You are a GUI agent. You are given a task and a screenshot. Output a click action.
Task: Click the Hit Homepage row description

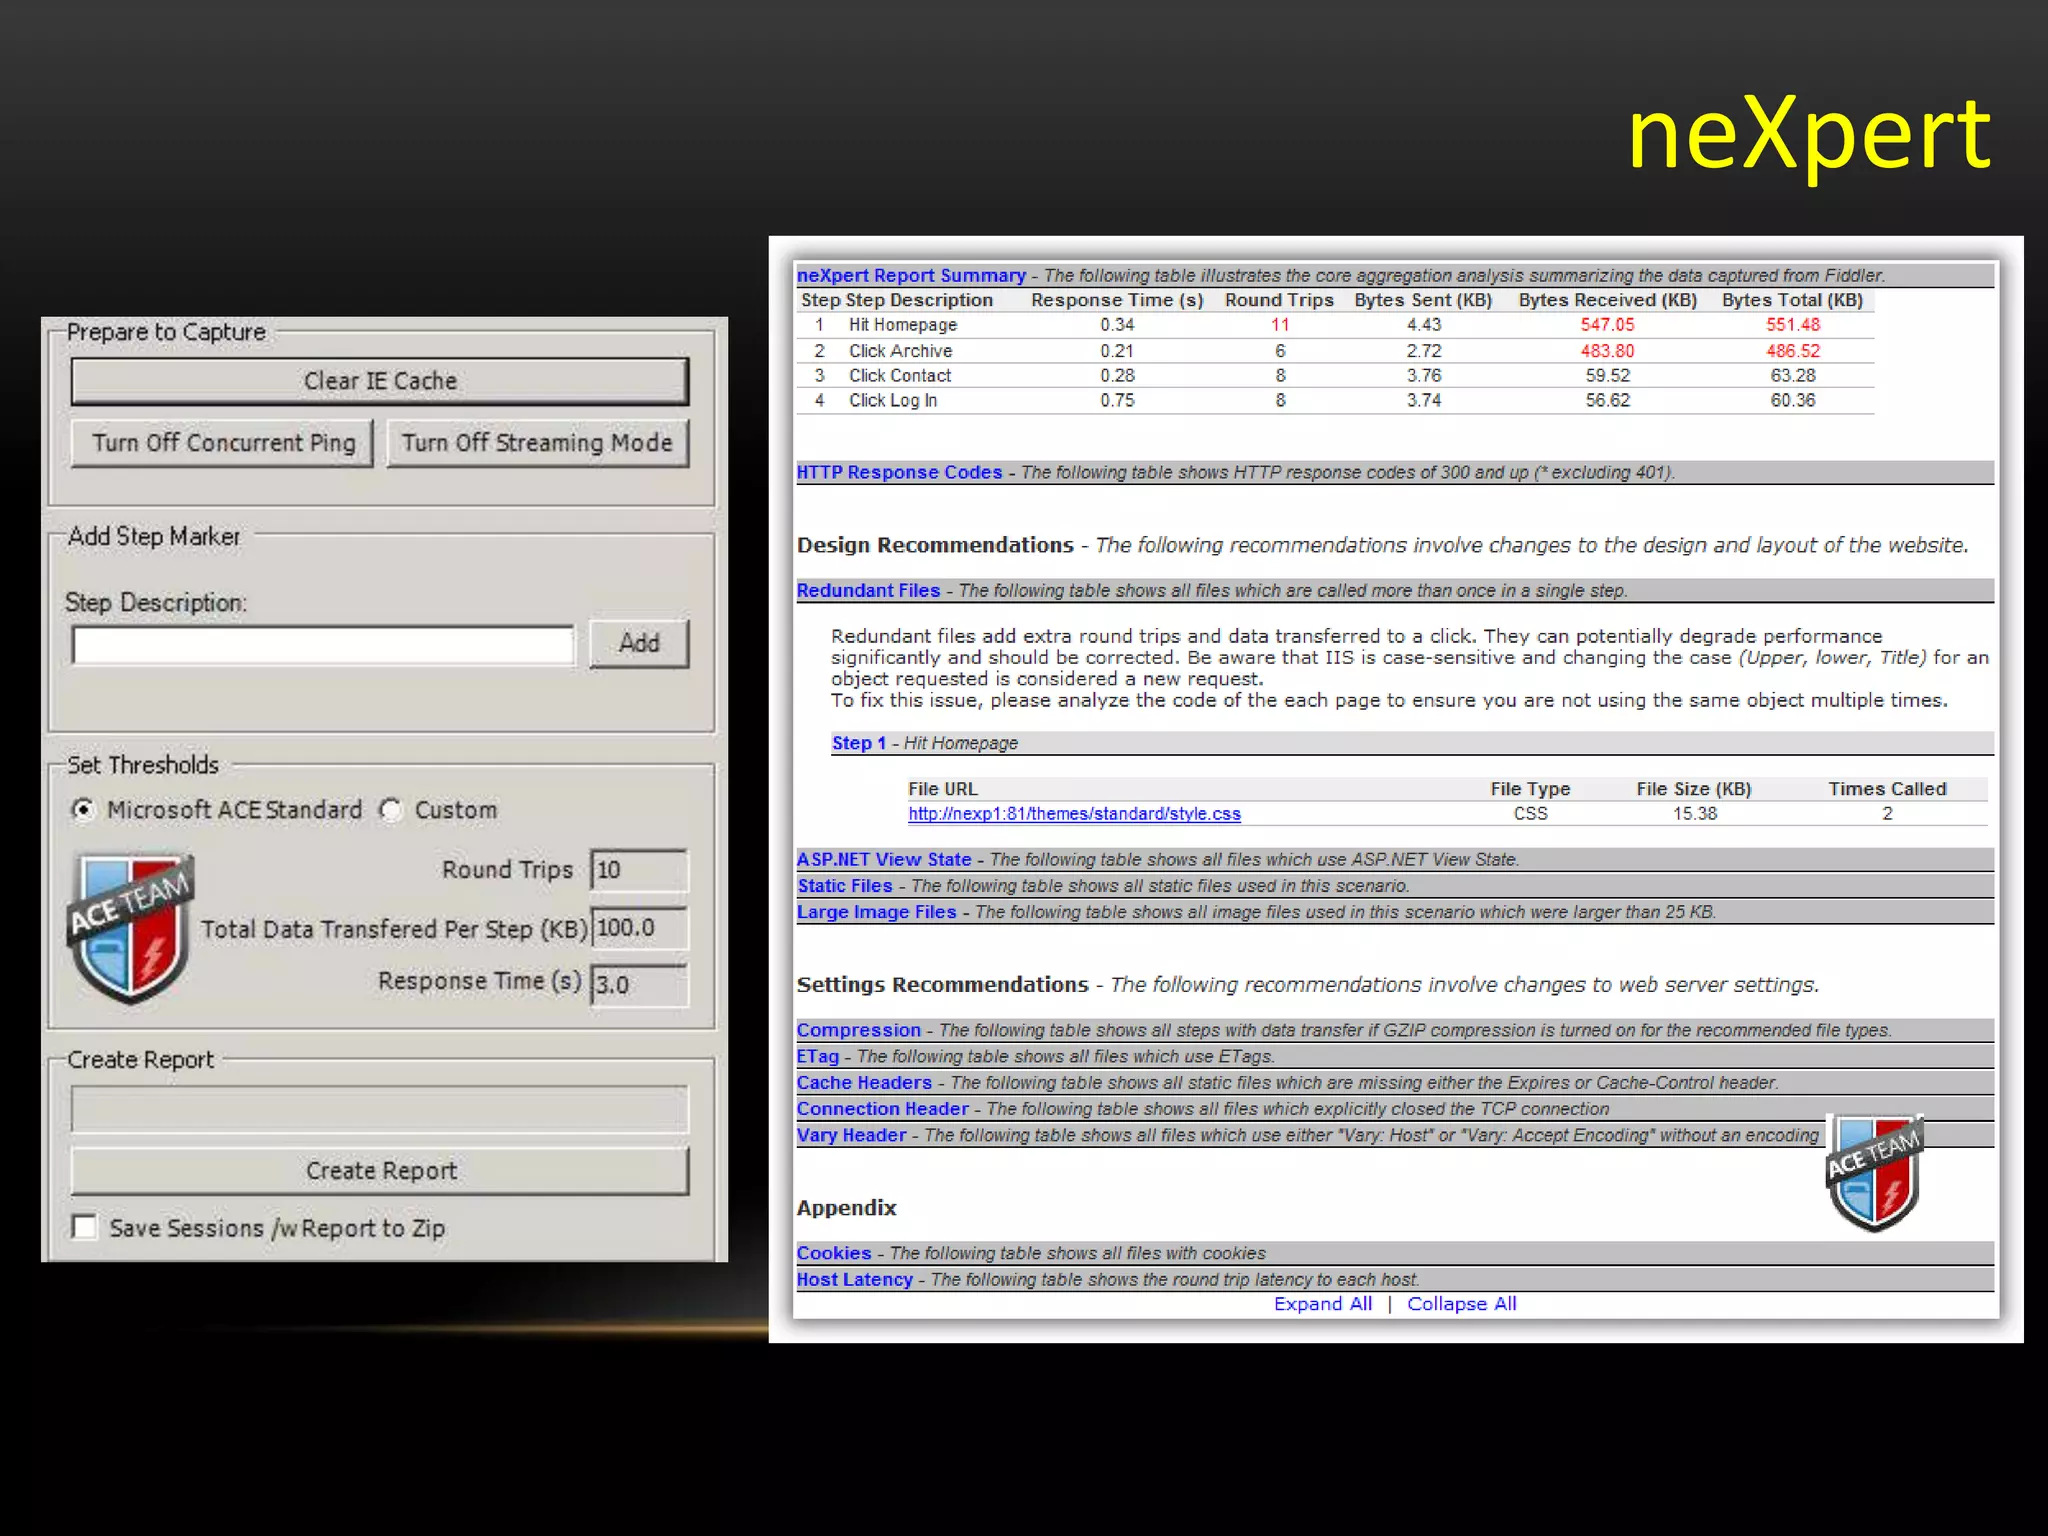(x=903, y=325)
